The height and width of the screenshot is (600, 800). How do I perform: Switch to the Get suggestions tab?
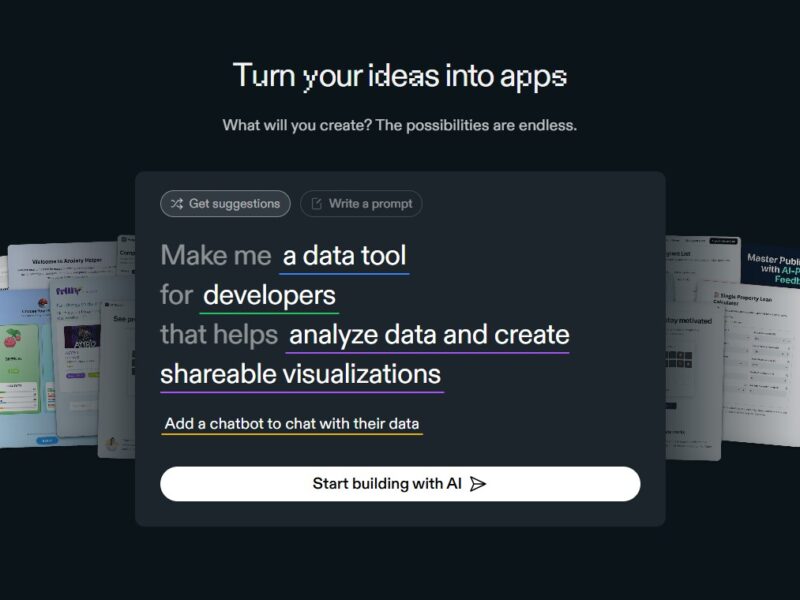[x=225, y=204]
